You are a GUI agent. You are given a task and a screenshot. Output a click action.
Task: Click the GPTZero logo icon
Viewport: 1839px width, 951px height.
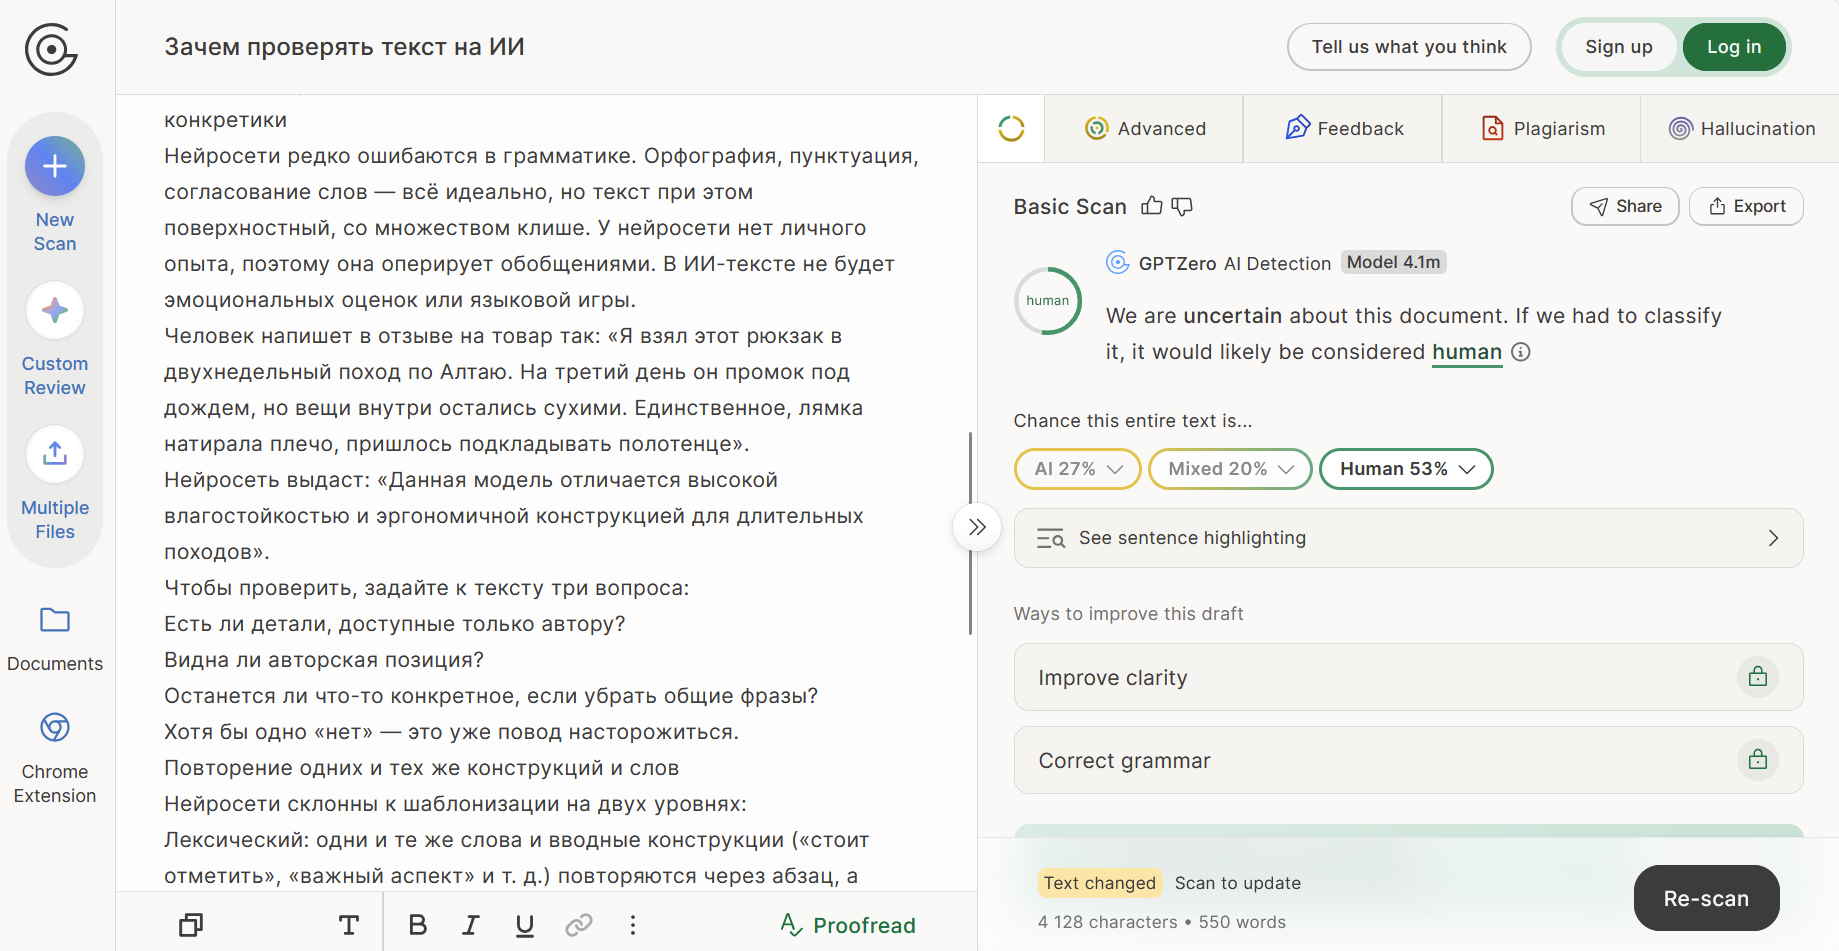(51, 49)
